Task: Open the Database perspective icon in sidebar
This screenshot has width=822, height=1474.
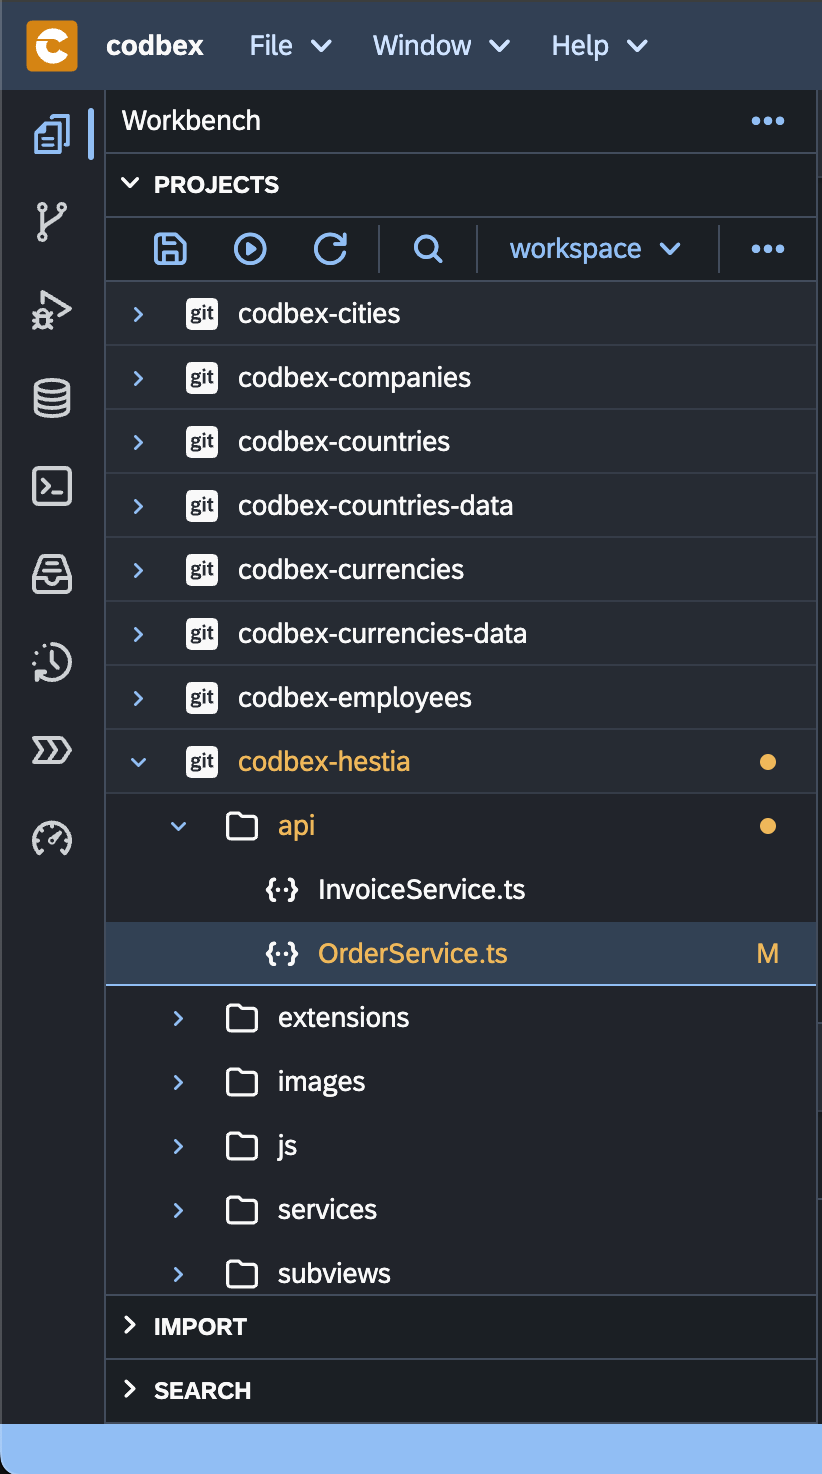Action: [x=52, y=398]
